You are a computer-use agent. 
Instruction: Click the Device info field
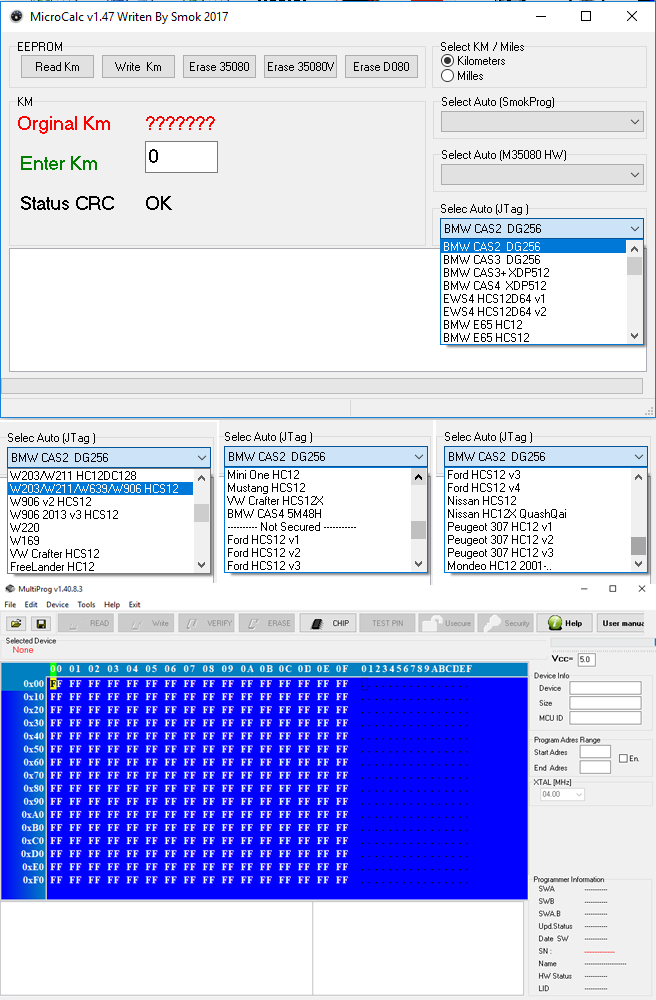pyautogui.click(x=605, y=688)
